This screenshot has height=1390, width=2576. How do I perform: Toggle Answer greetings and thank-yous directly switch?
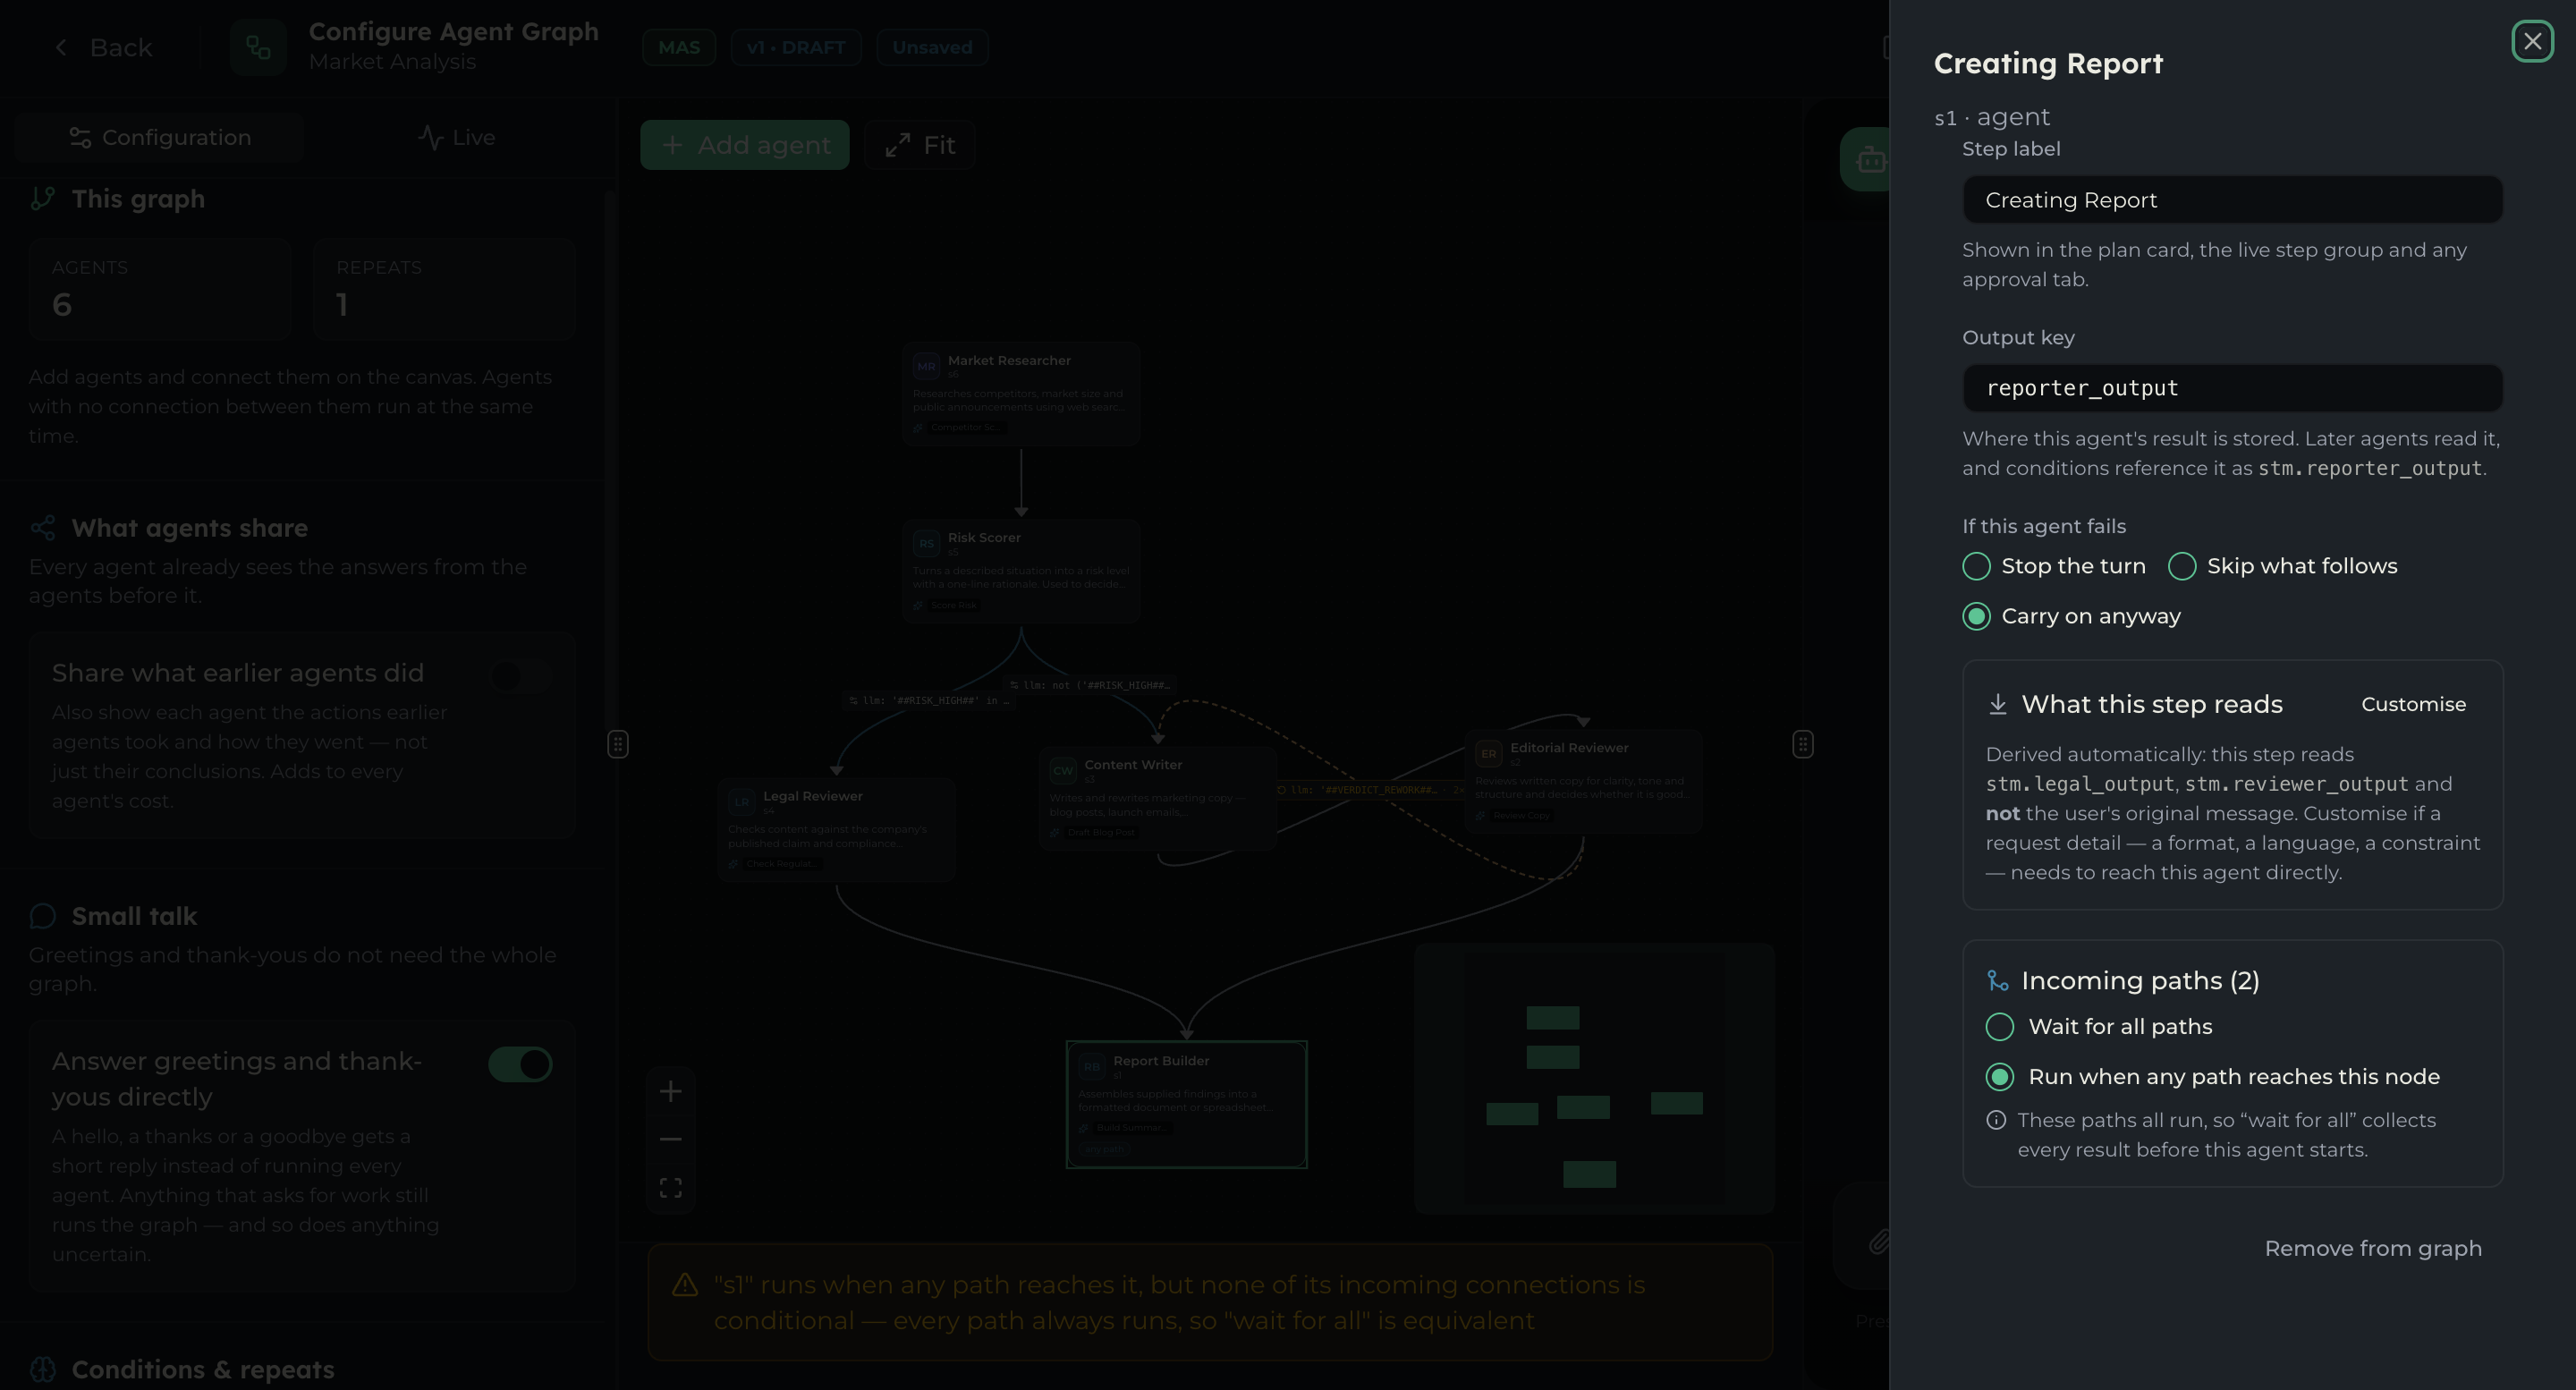click(x=520, y=1064)
